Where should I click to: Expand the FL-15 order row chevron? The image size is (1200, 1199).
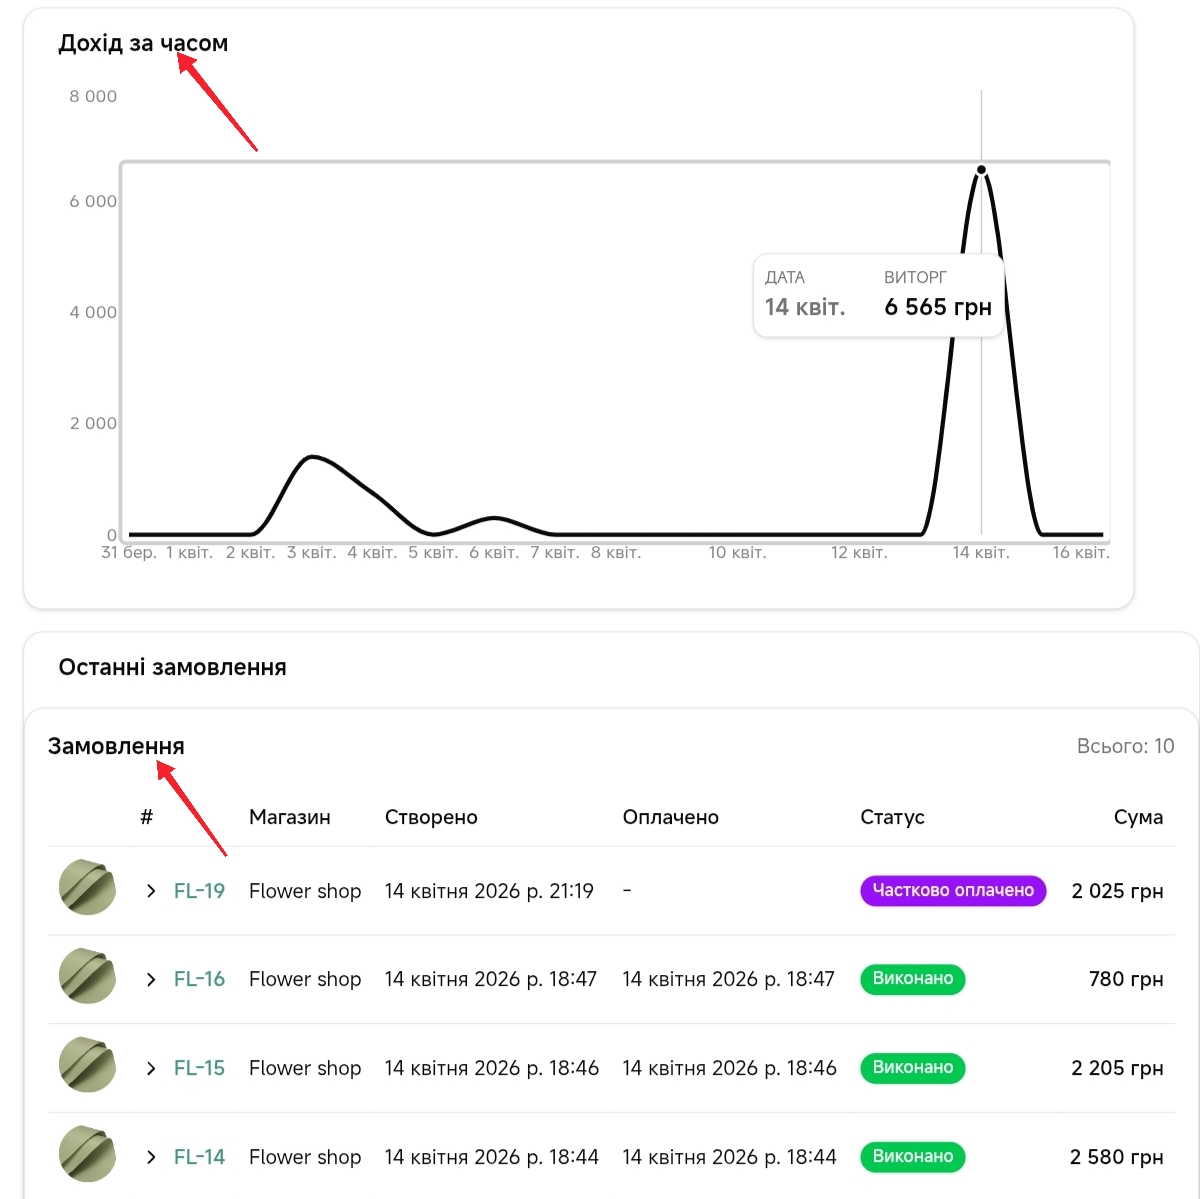(151, 1068)
